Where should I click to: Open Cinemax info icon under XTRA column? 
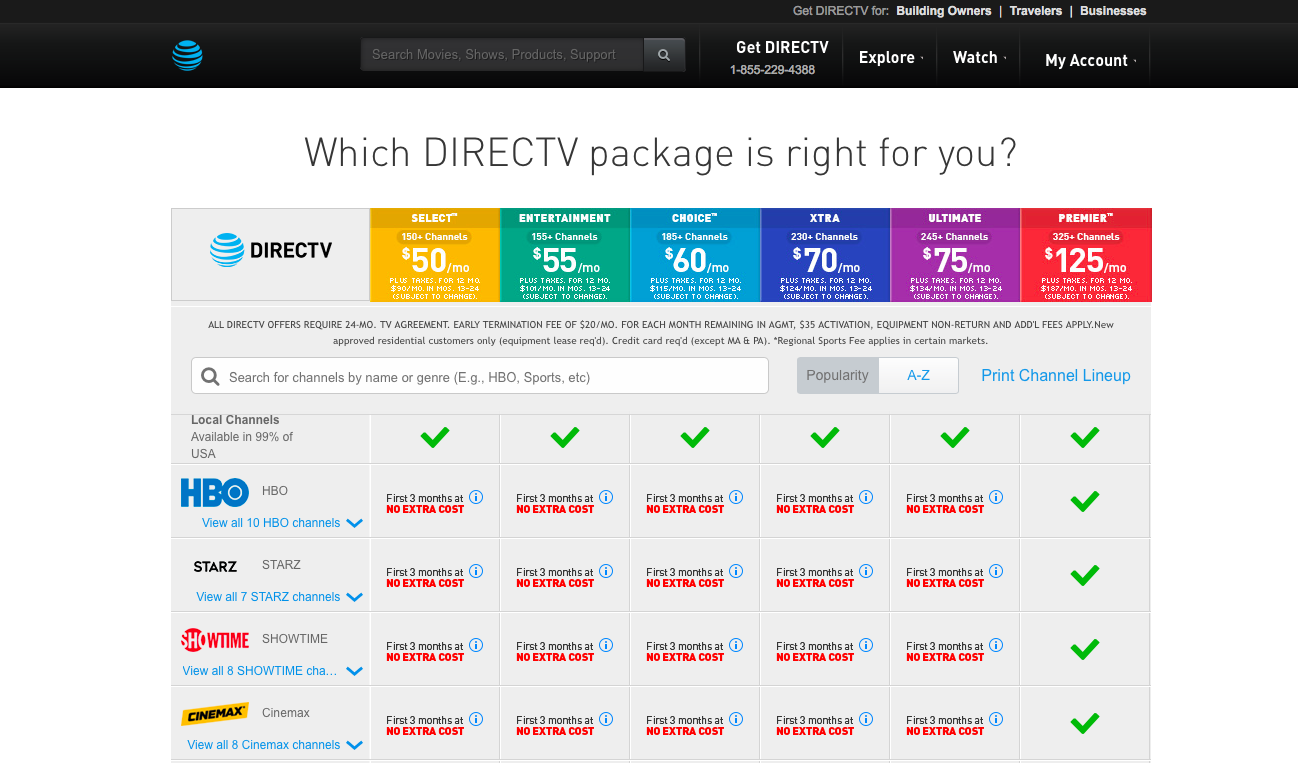pyautogui.click(x=866, y=719)
